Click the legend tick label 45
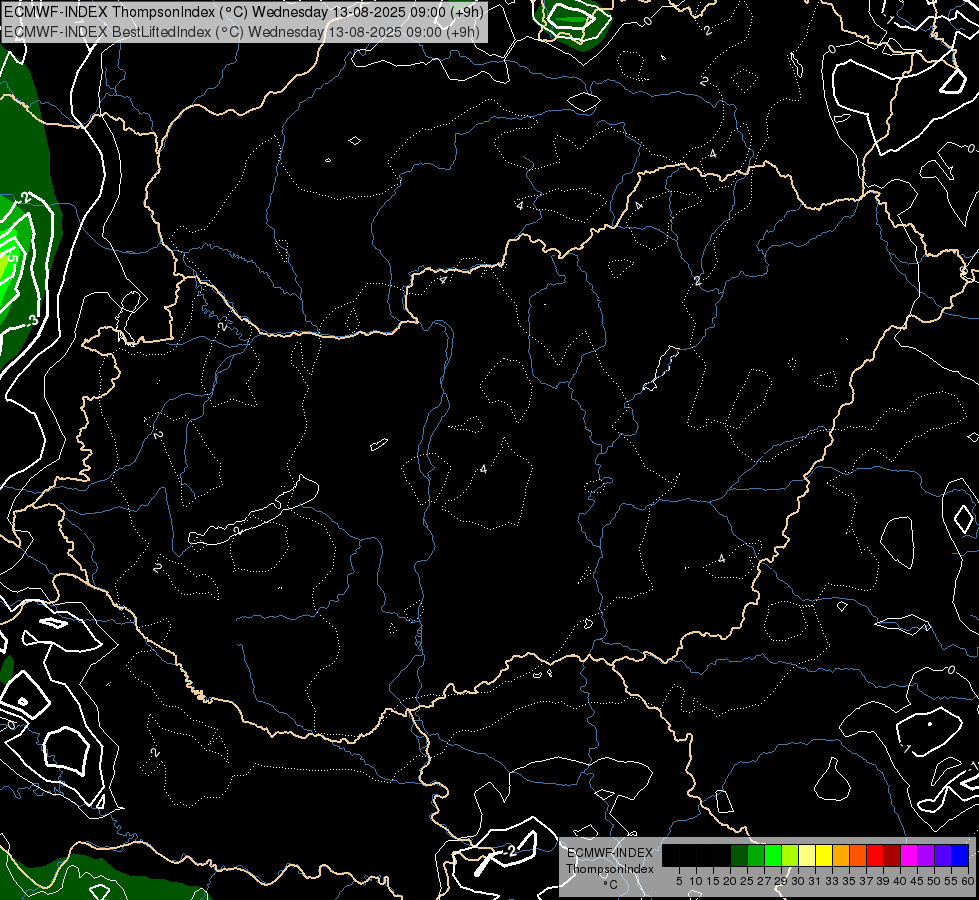 (917, 881)
